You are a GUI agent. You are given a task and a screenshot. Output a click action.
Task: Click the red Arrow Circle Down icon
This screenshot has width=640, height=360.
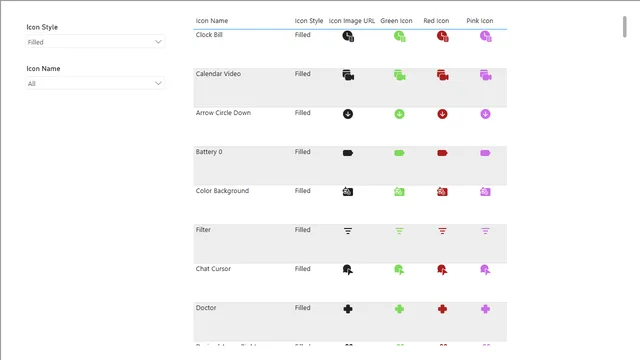(442, 114)
